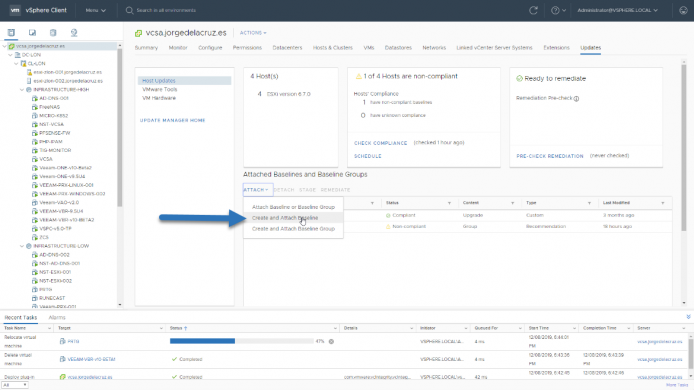Viewport: 694px width, 390px height.
Task: Filter the Last Modified column
Action: click(663, 203)
